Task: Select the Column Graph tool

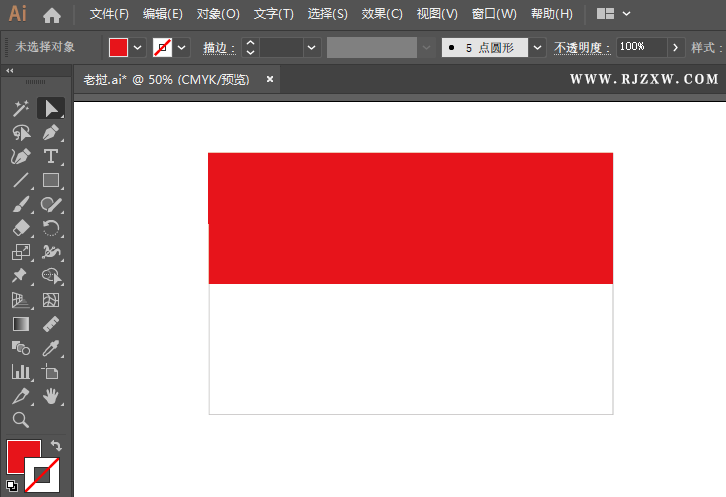Action: [x=21, y=372]
